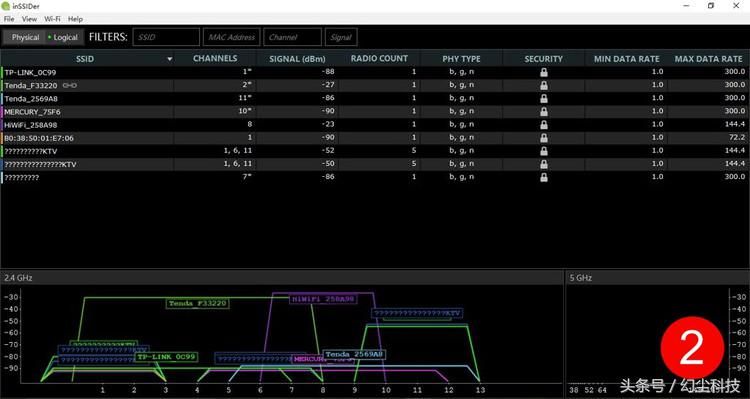Click the SSID filter input field
The width and height of the screenshot is (750, 399).
pos(166,37)
